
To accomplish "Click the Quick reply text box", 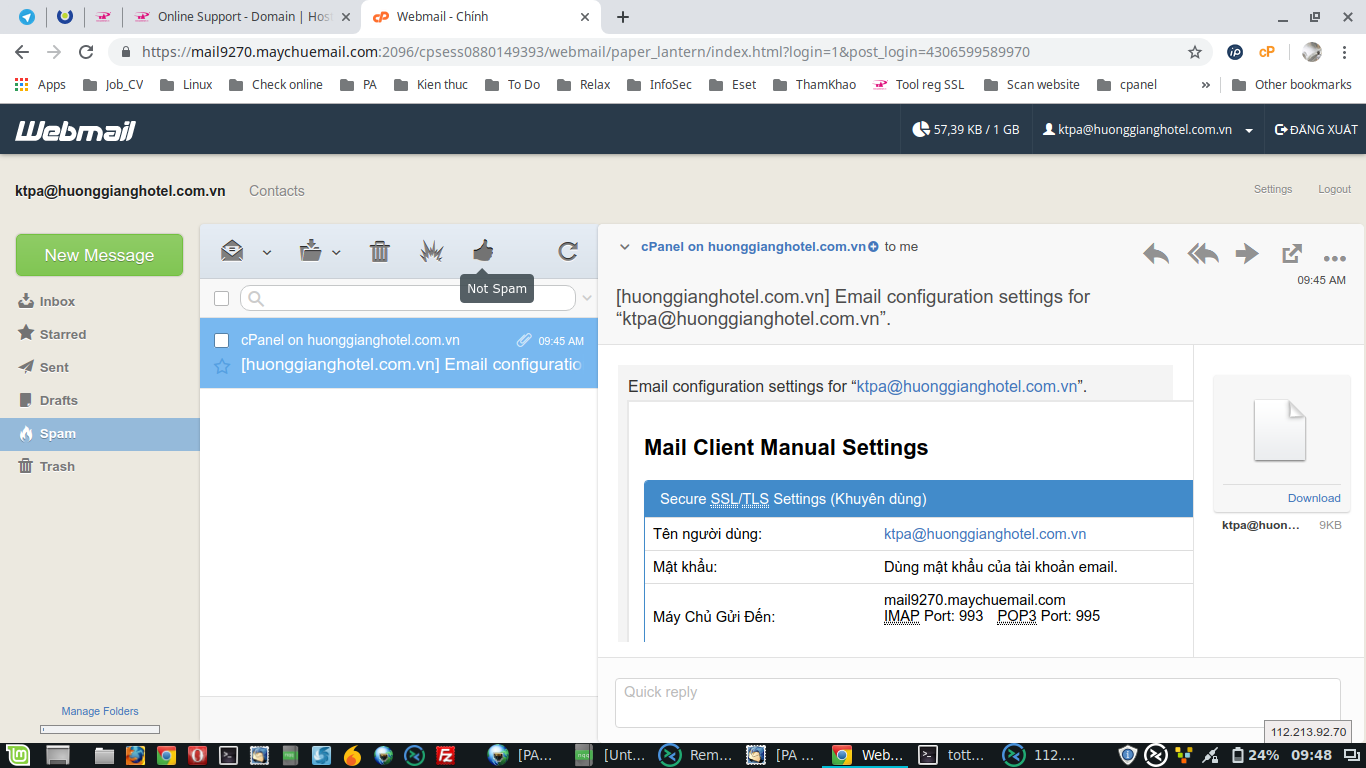I will [977, 703].
